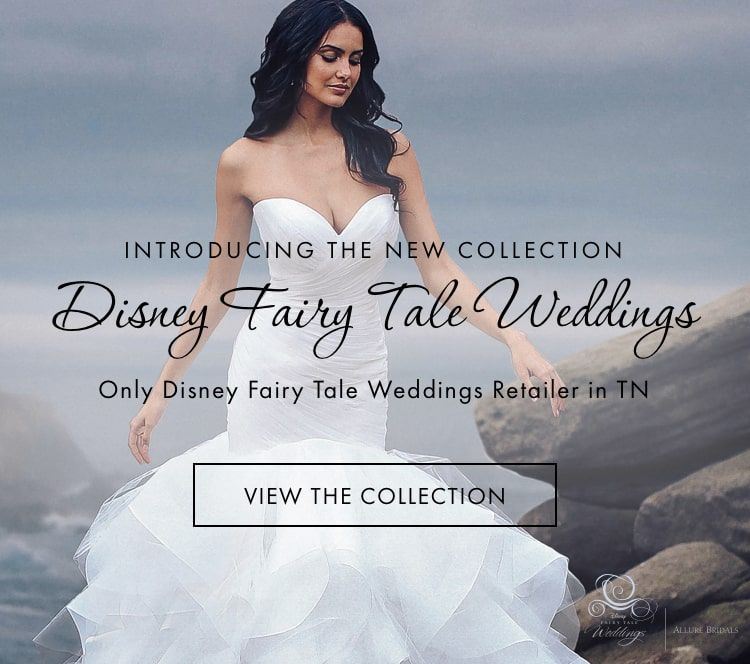Click the word 'COLLECTION' in the top heading
The height and width of the screenshot is (664, 750).
[540, 250]
